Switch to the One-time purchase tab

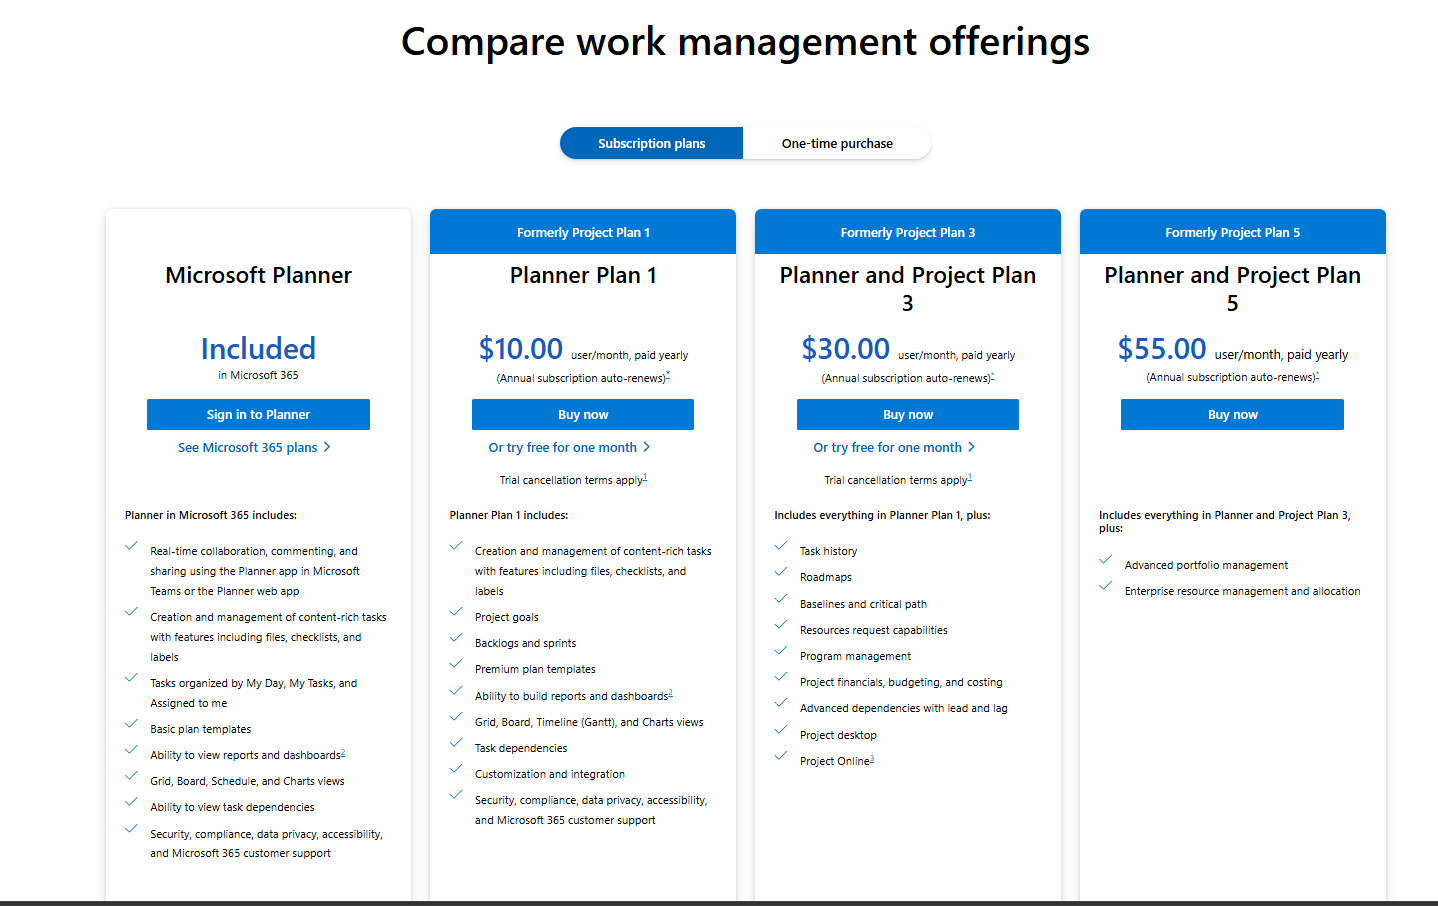(837, 143)
